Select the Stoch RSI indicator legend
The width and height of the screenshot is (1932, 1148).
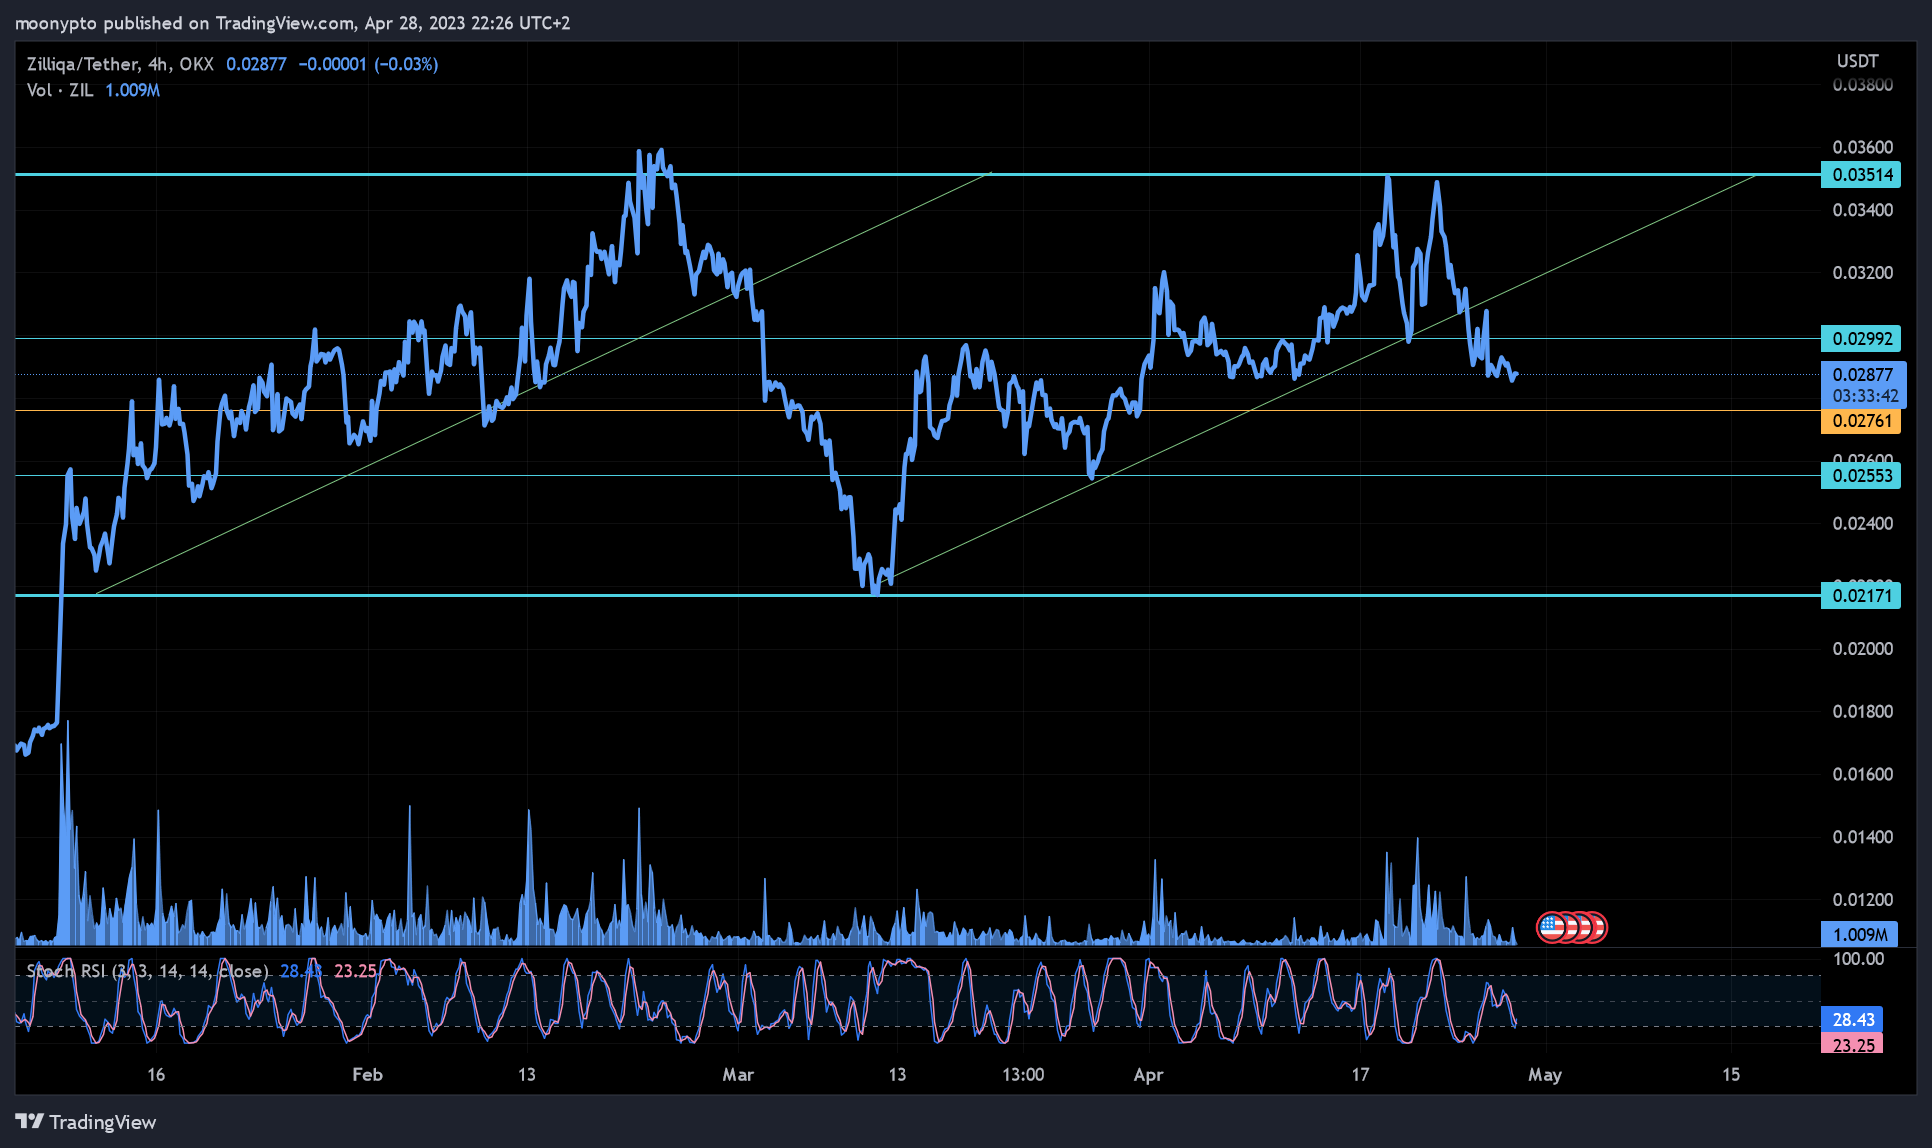147,970
